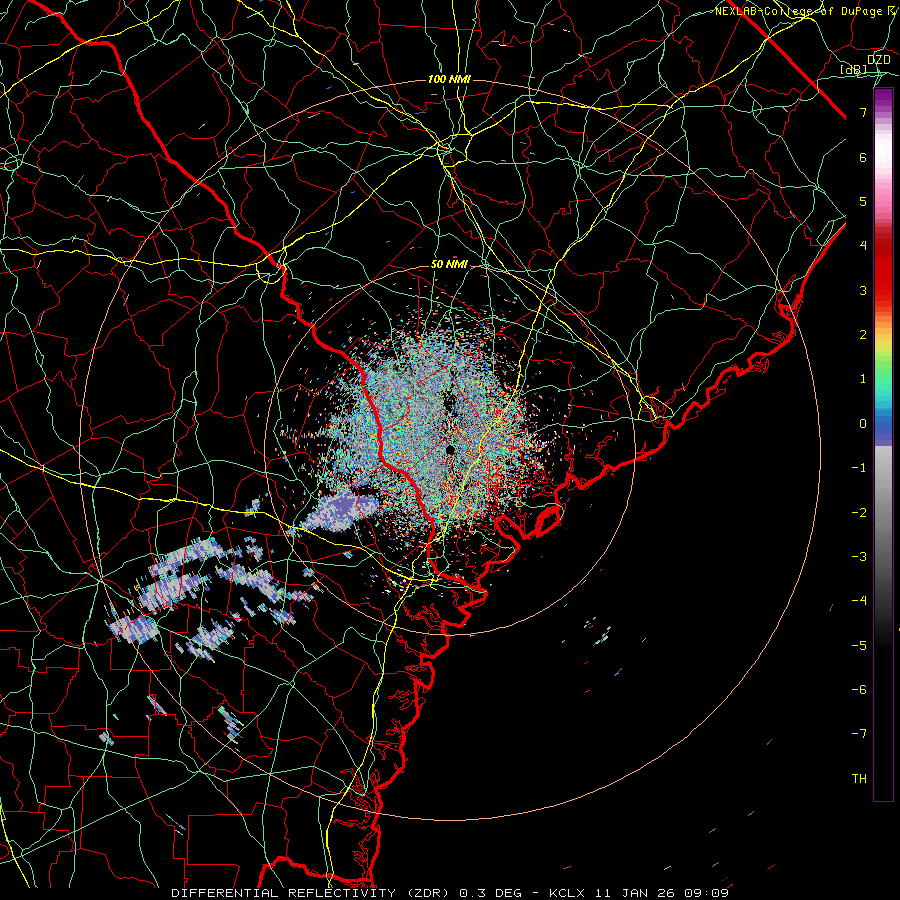900x900 pixels.
Task: Click the black radar site dot at center
Action: pos(450,449)
